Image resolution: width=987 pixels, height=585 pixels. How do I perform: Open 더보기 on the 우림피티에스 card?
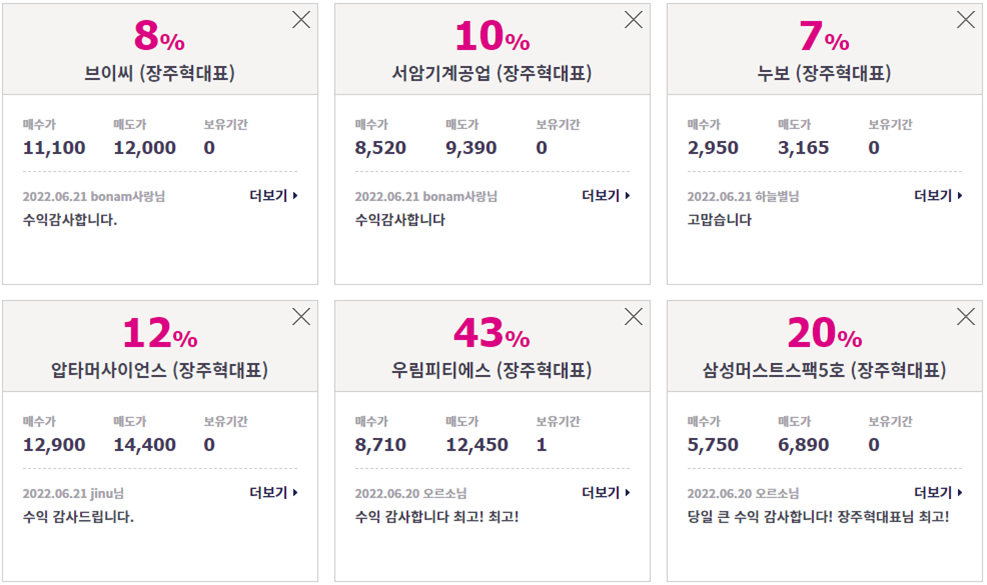pos(606,492)
